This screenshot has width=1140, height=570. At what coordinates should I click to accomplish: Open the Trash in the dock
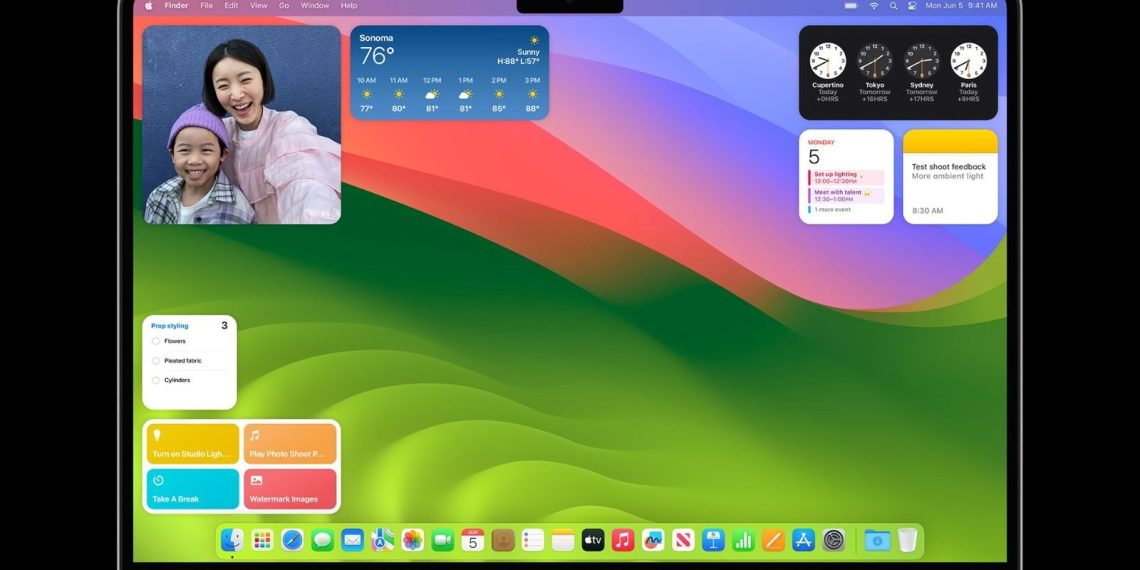click(907, 539)
